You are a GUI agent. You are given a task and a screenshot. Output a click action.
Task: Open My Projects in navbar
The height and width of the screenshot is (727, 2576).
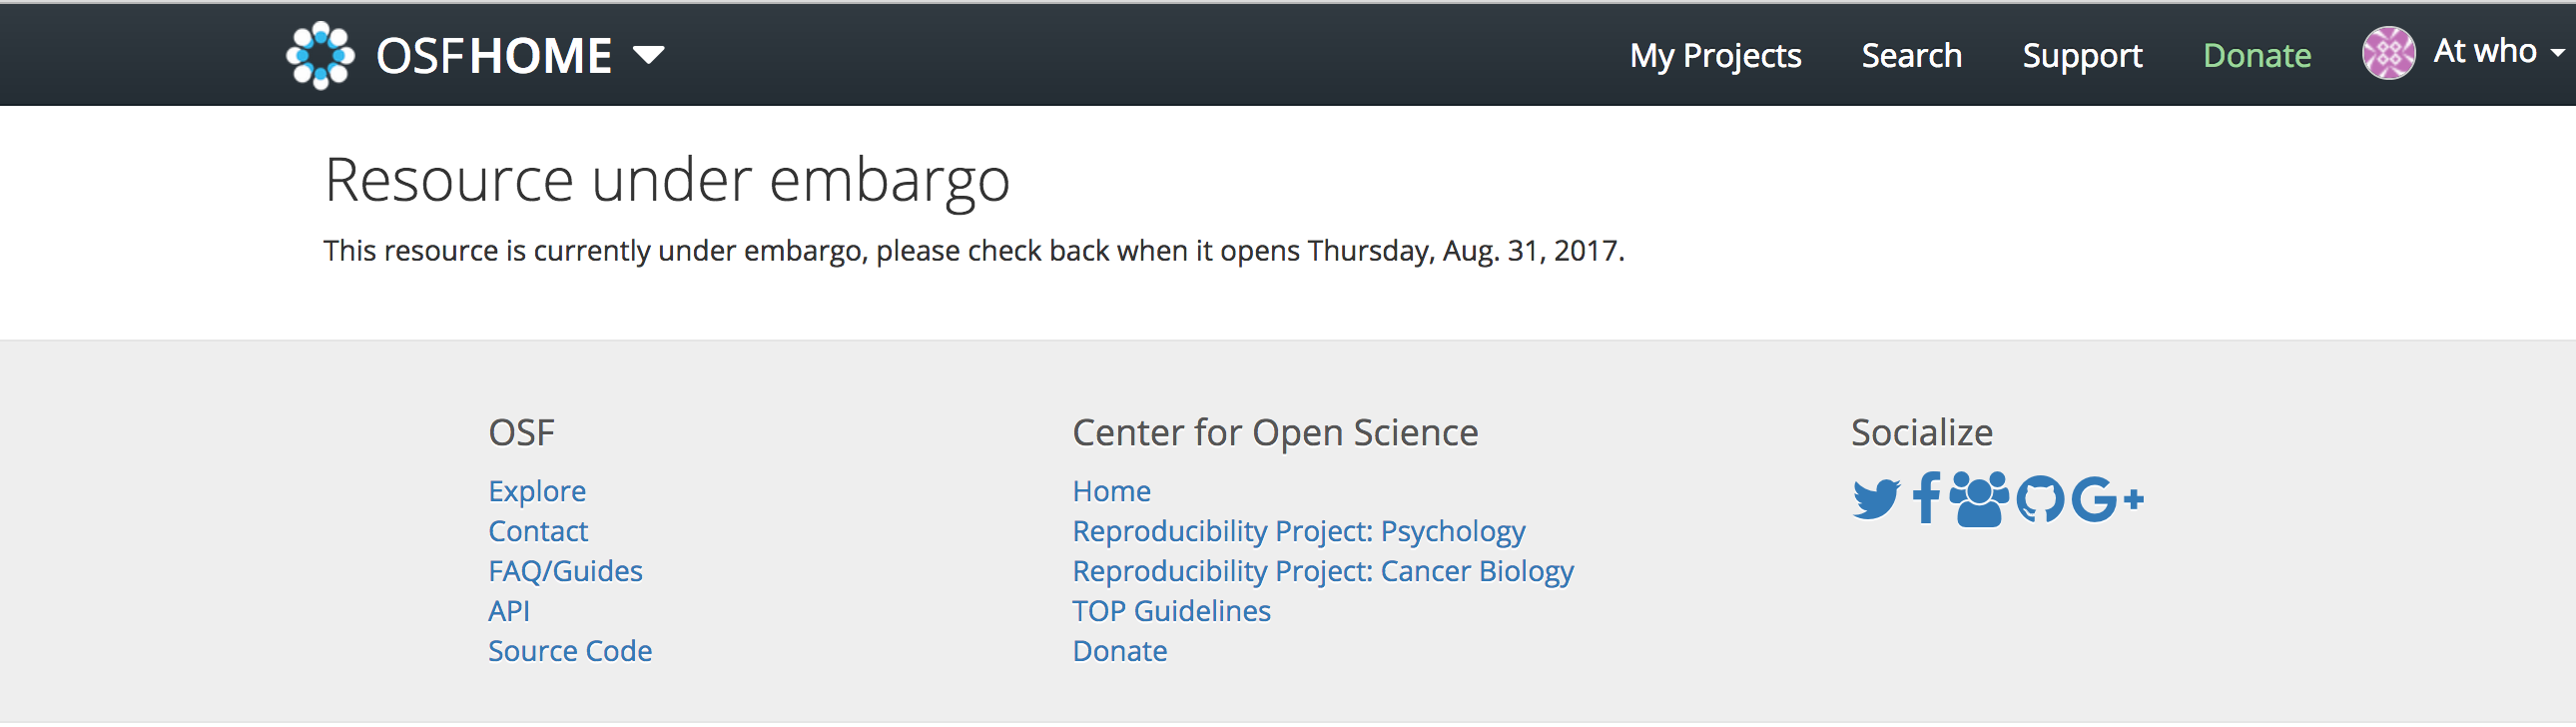coord(1715,56)
